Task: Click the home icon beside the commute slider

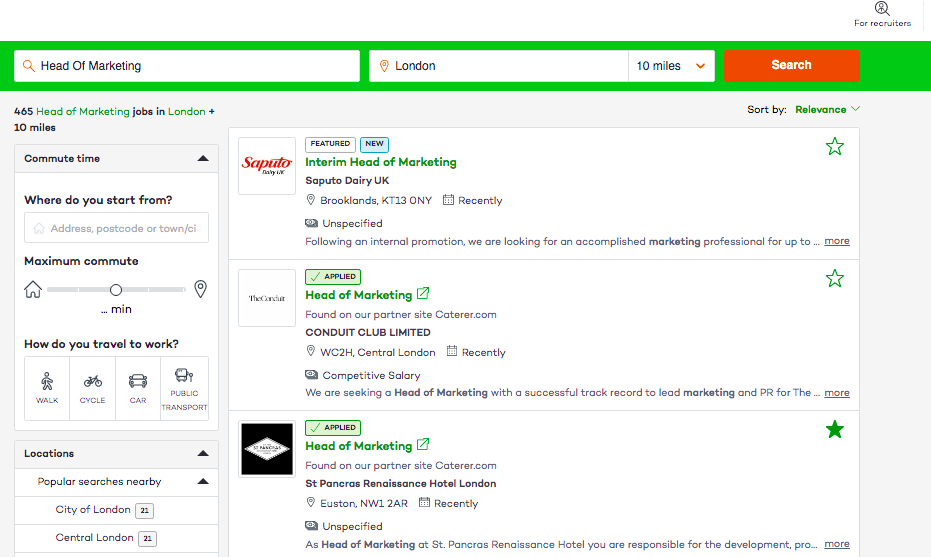Action: pos(33,289)
